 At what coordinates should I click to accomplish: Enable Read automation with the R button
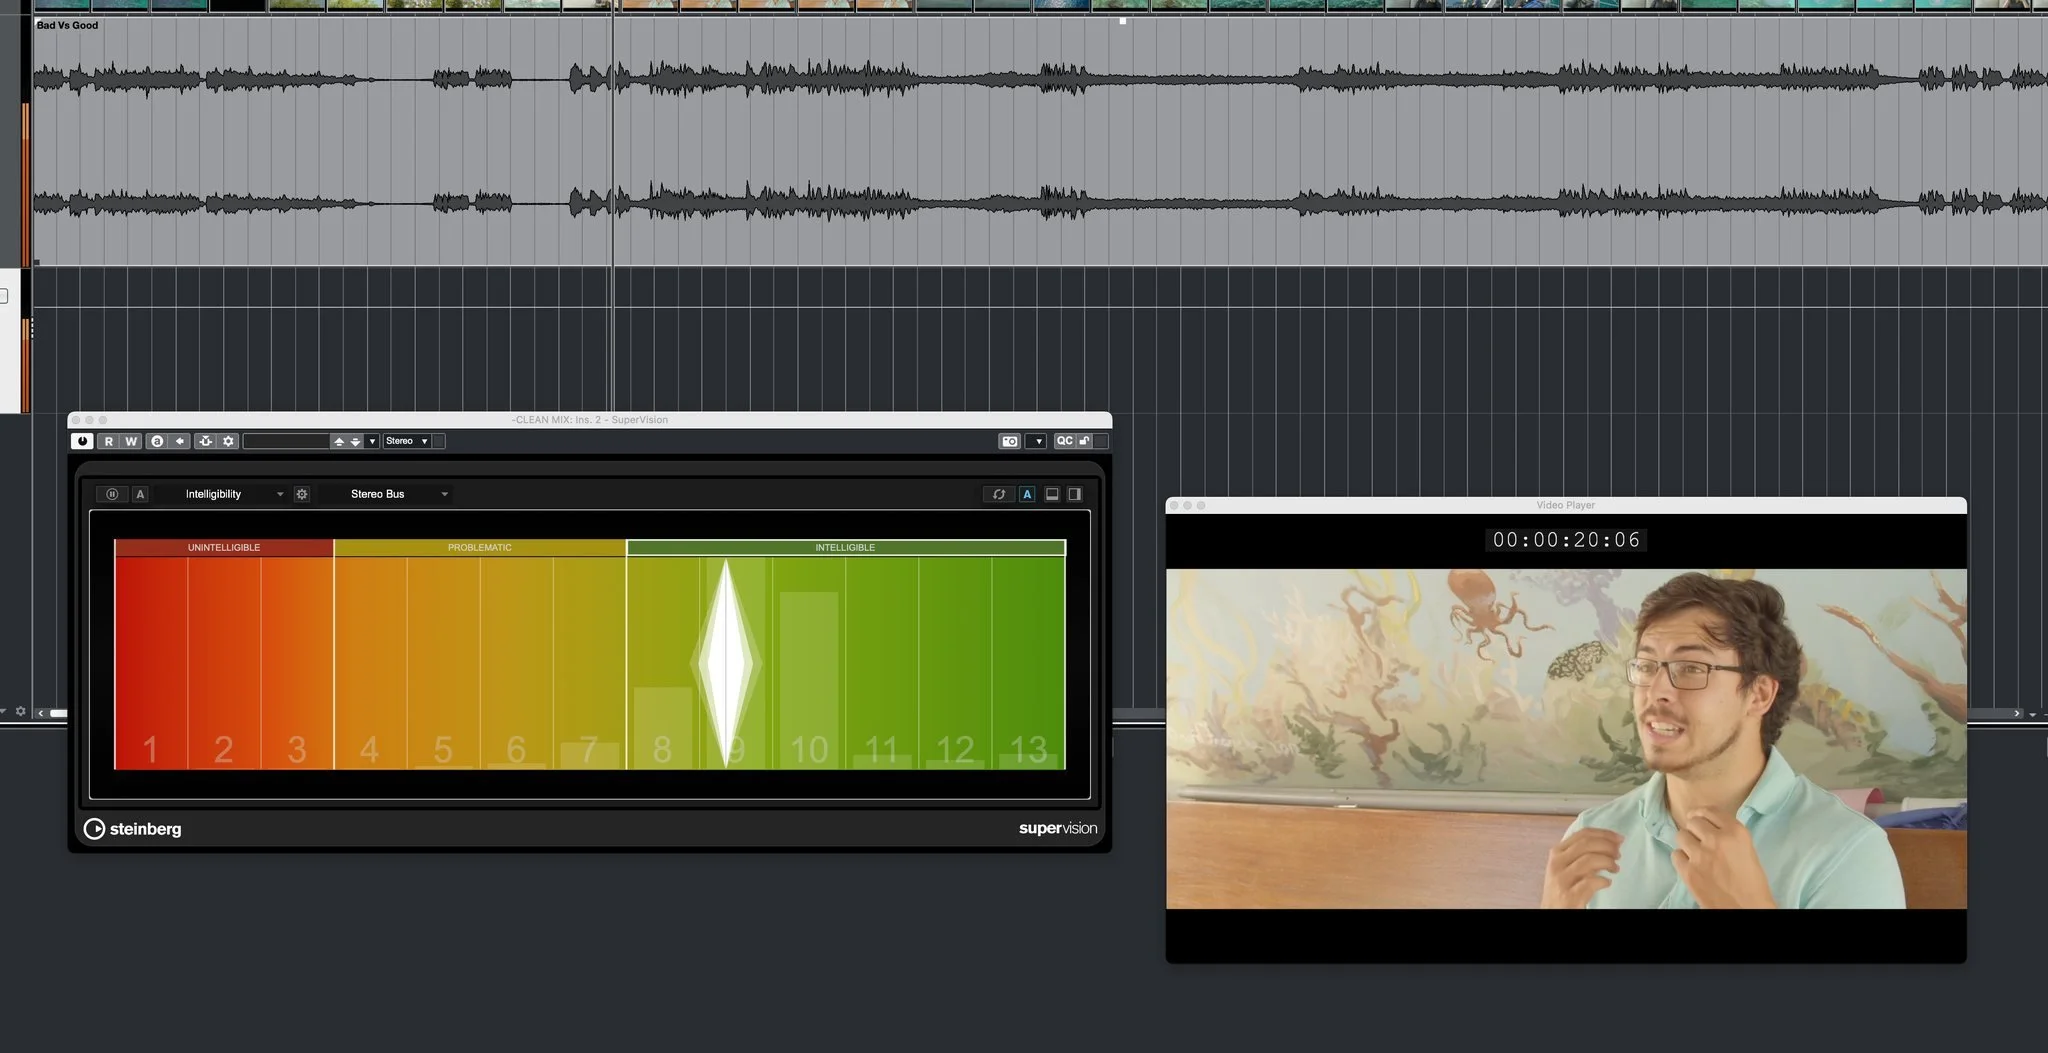tap(110, 441)
